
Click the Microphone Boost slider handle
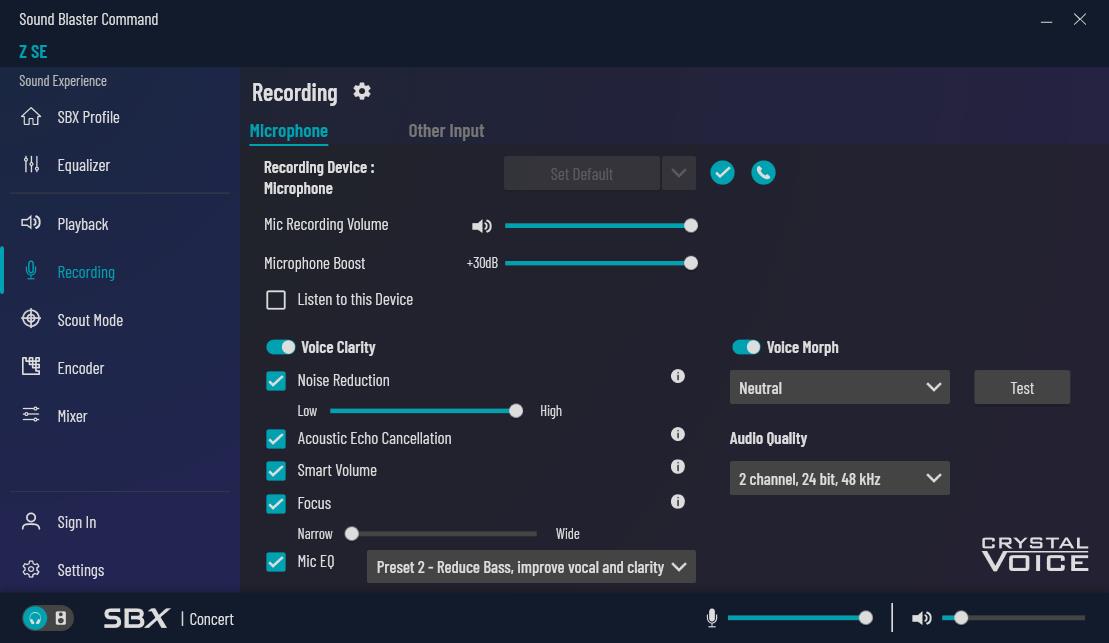pyautogui.click(x=690, y=263)
